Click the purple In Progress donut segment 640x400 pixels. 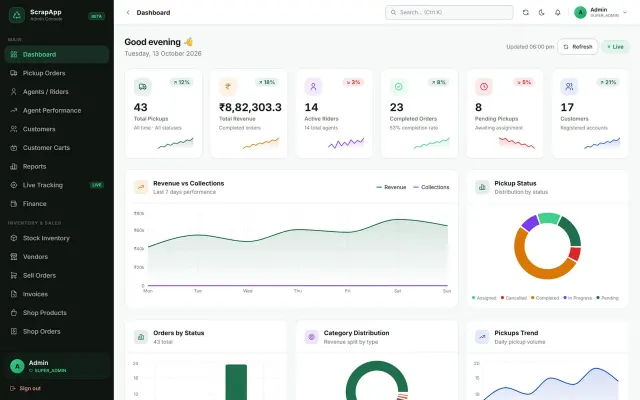(530, 223)
